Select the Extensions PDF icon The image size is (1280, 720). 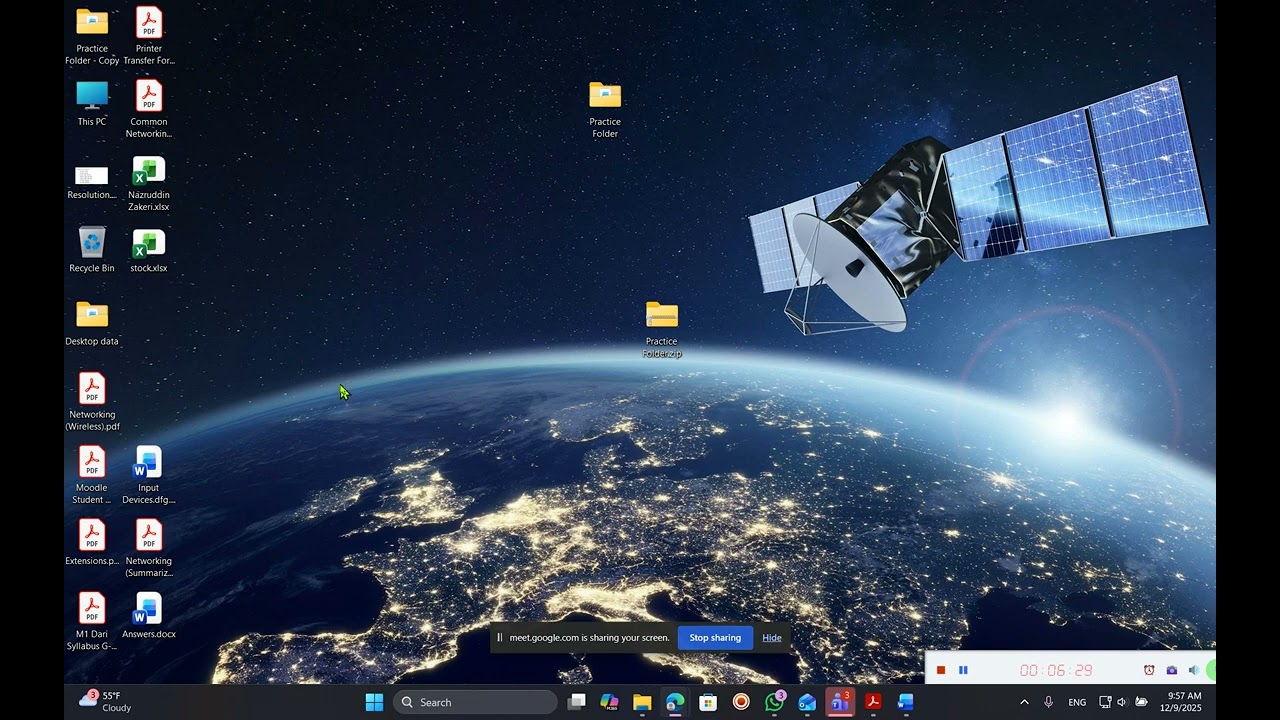92,542
